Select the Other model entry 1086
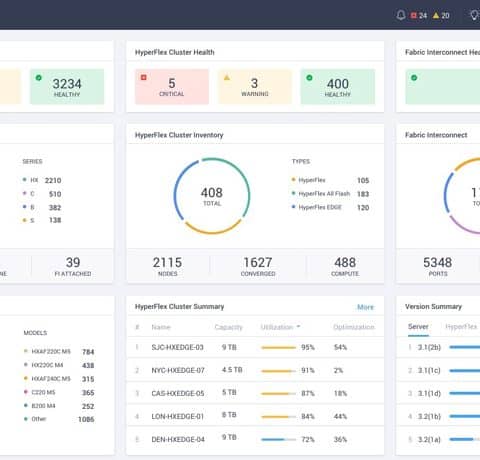 59,419
